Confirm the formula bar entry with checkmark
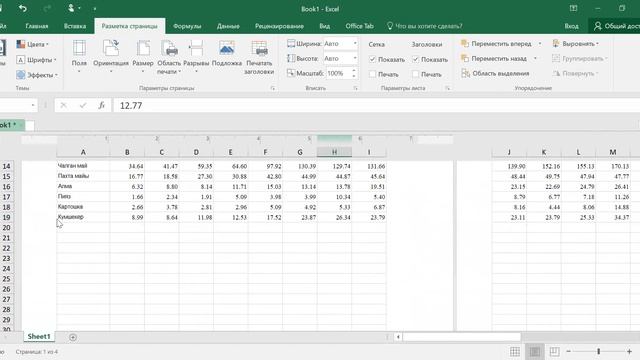 pos(83,105)
